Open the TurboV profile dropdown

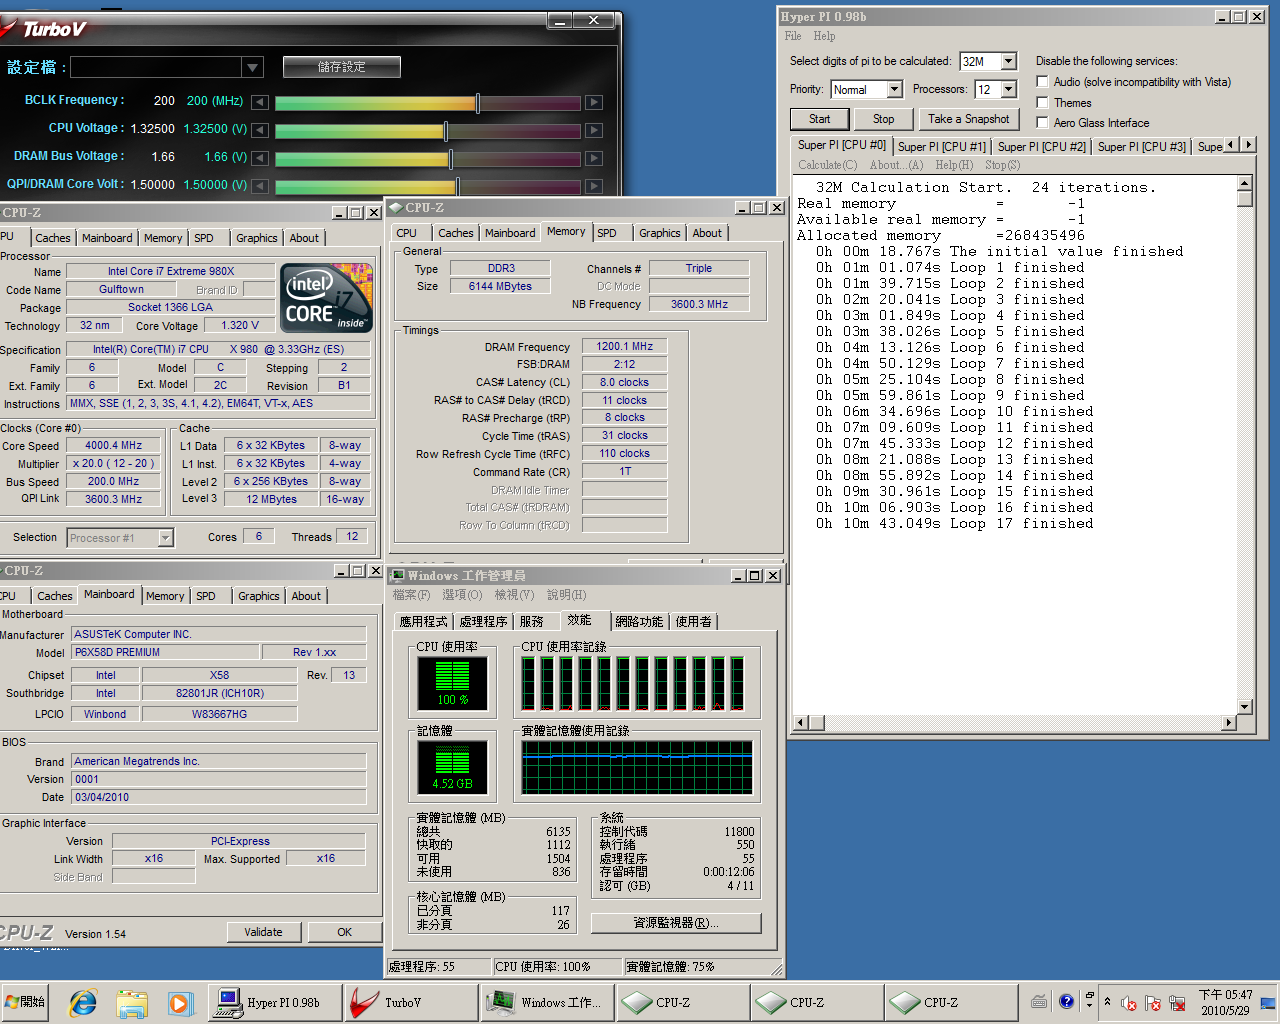click(x=252, y=67)
